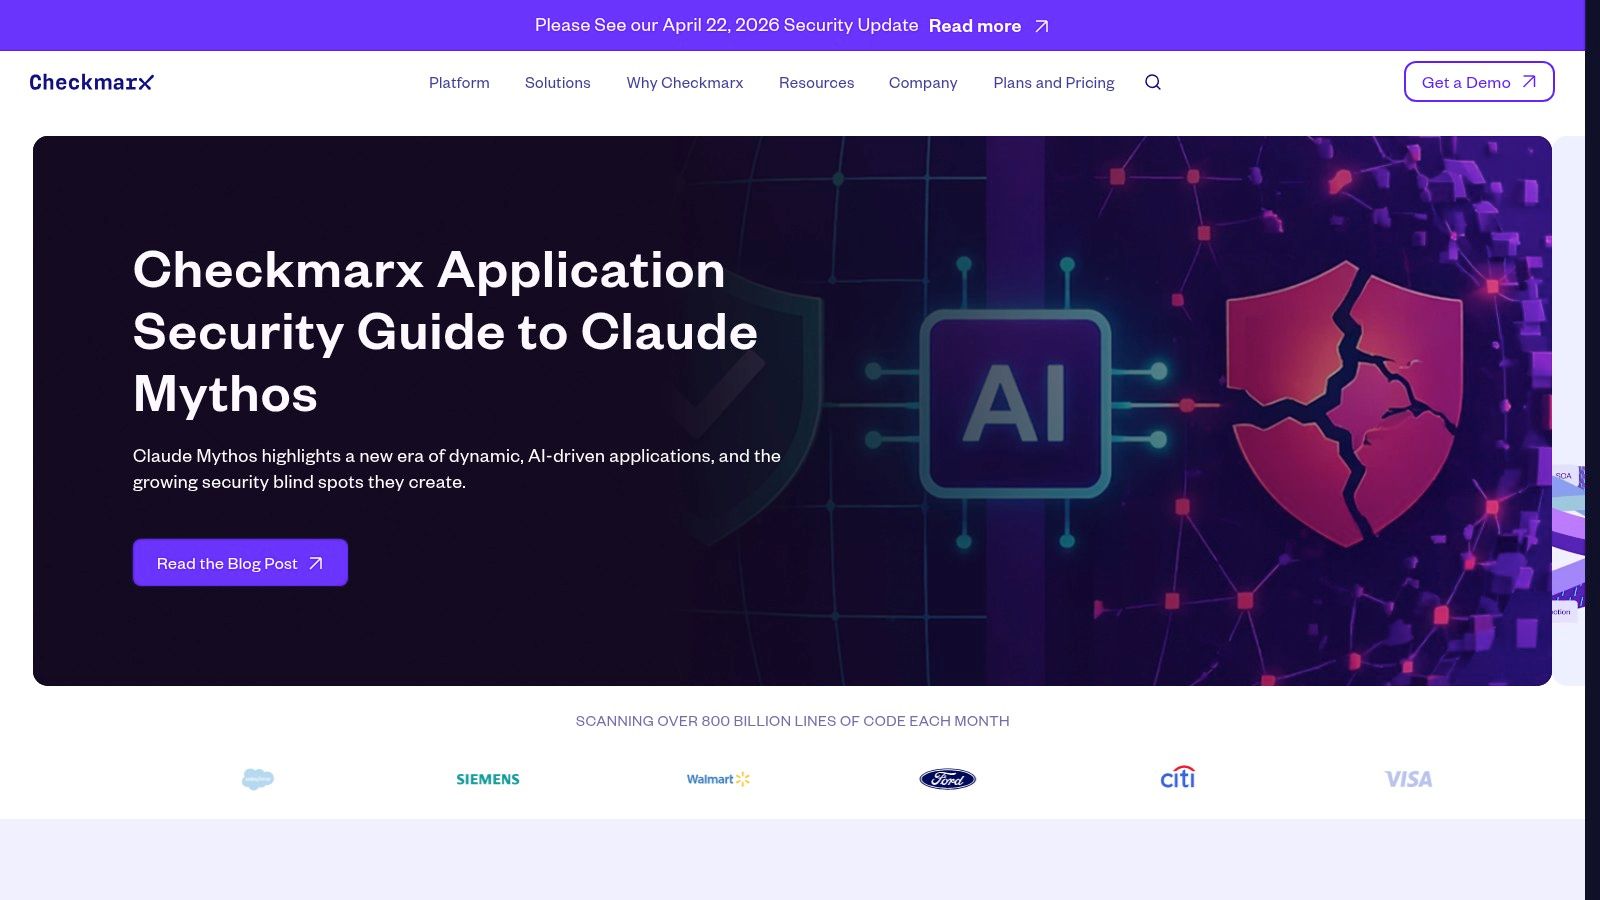Click Read the Blog Post button
The height and width of the screenshot is (900, 1600).
tap(240, 563)
